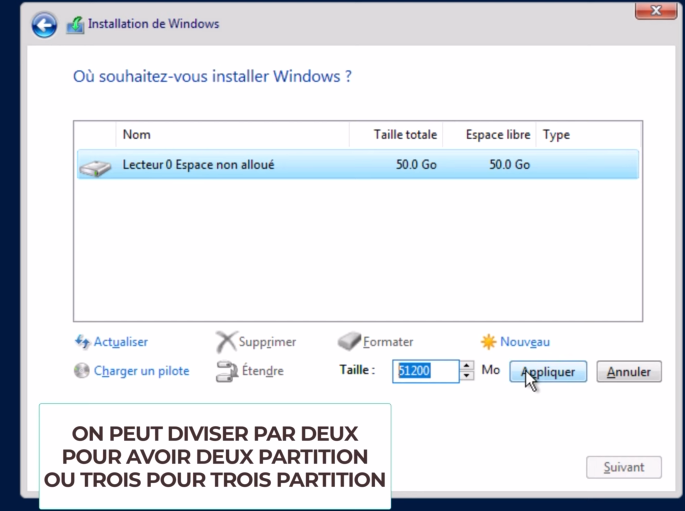Screen dimensions: 685x511
Task: Click the Supprimer X icon
Action: click(x=226, y=342)
